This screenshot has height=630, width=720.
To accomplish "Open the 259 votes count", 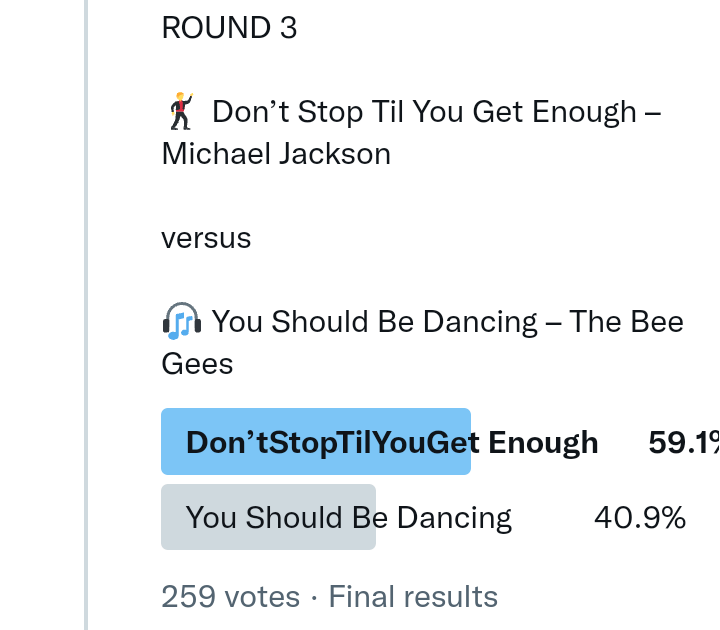I will click(230, 597).
